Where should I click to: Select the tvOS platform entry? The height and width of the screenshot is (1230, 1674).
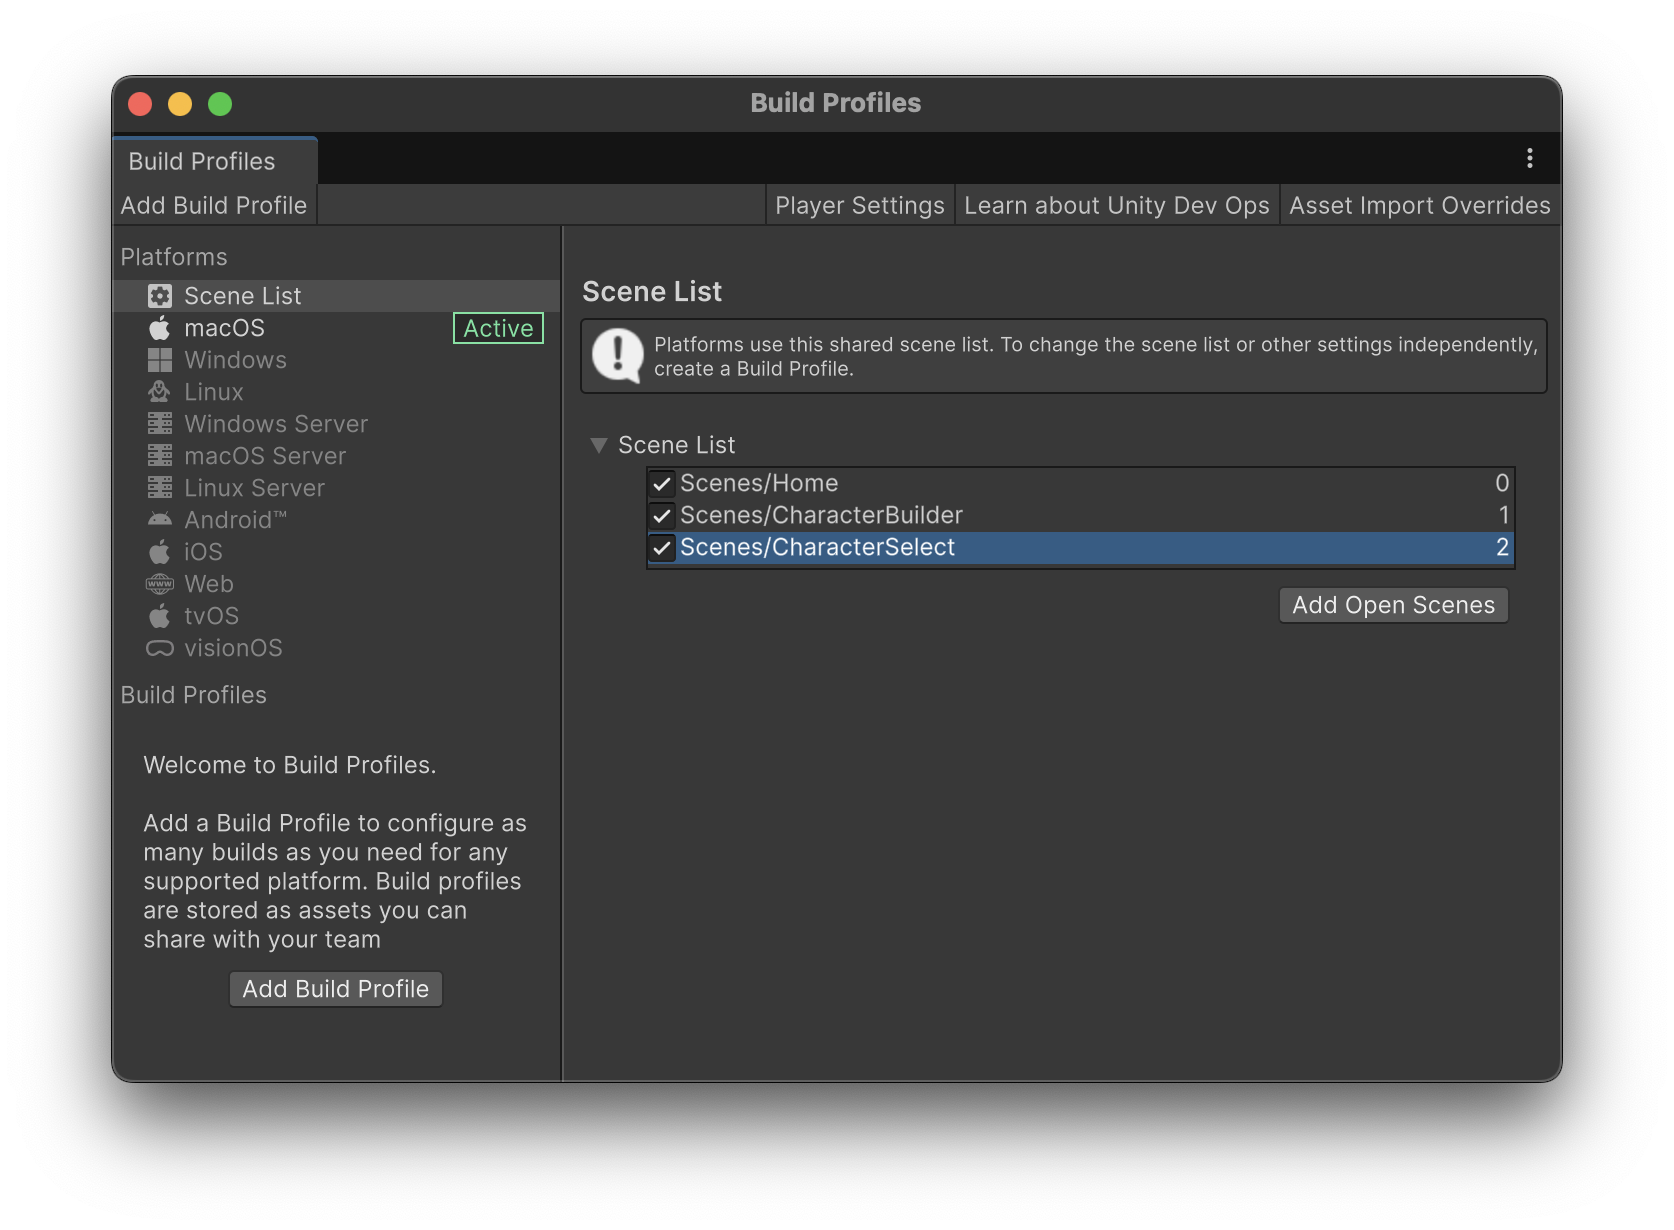[211, 616]
